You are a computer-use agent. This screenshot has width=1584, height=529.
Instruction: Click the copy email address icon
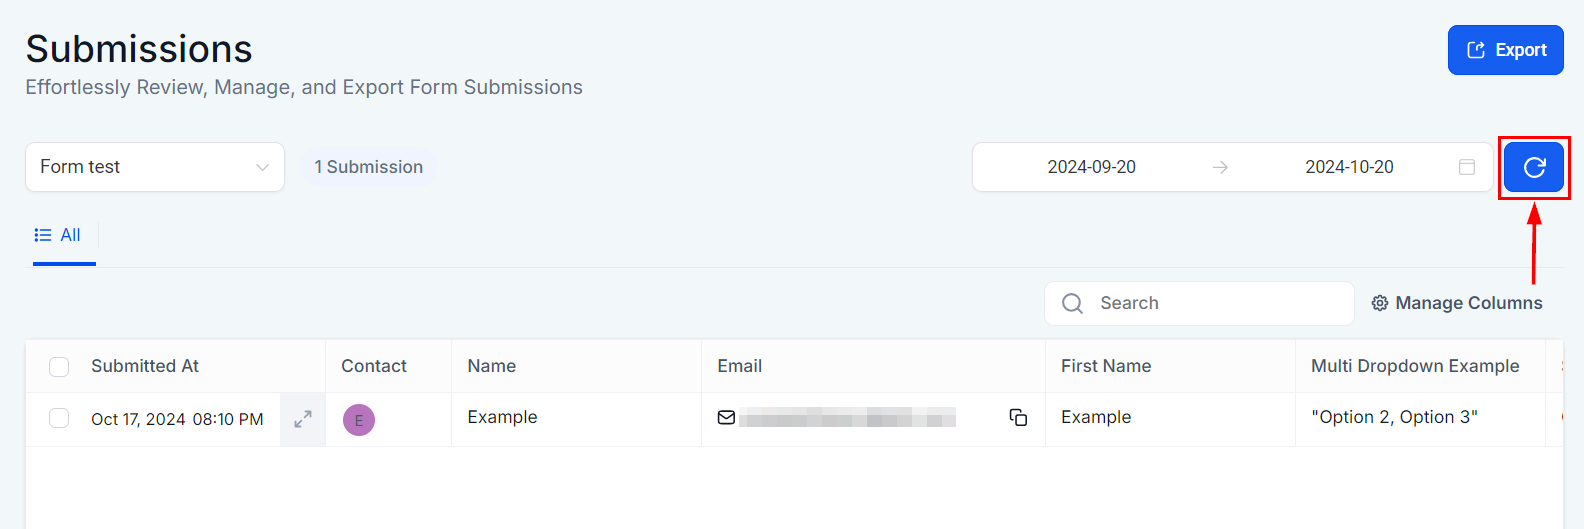(x=1018, y=418)
